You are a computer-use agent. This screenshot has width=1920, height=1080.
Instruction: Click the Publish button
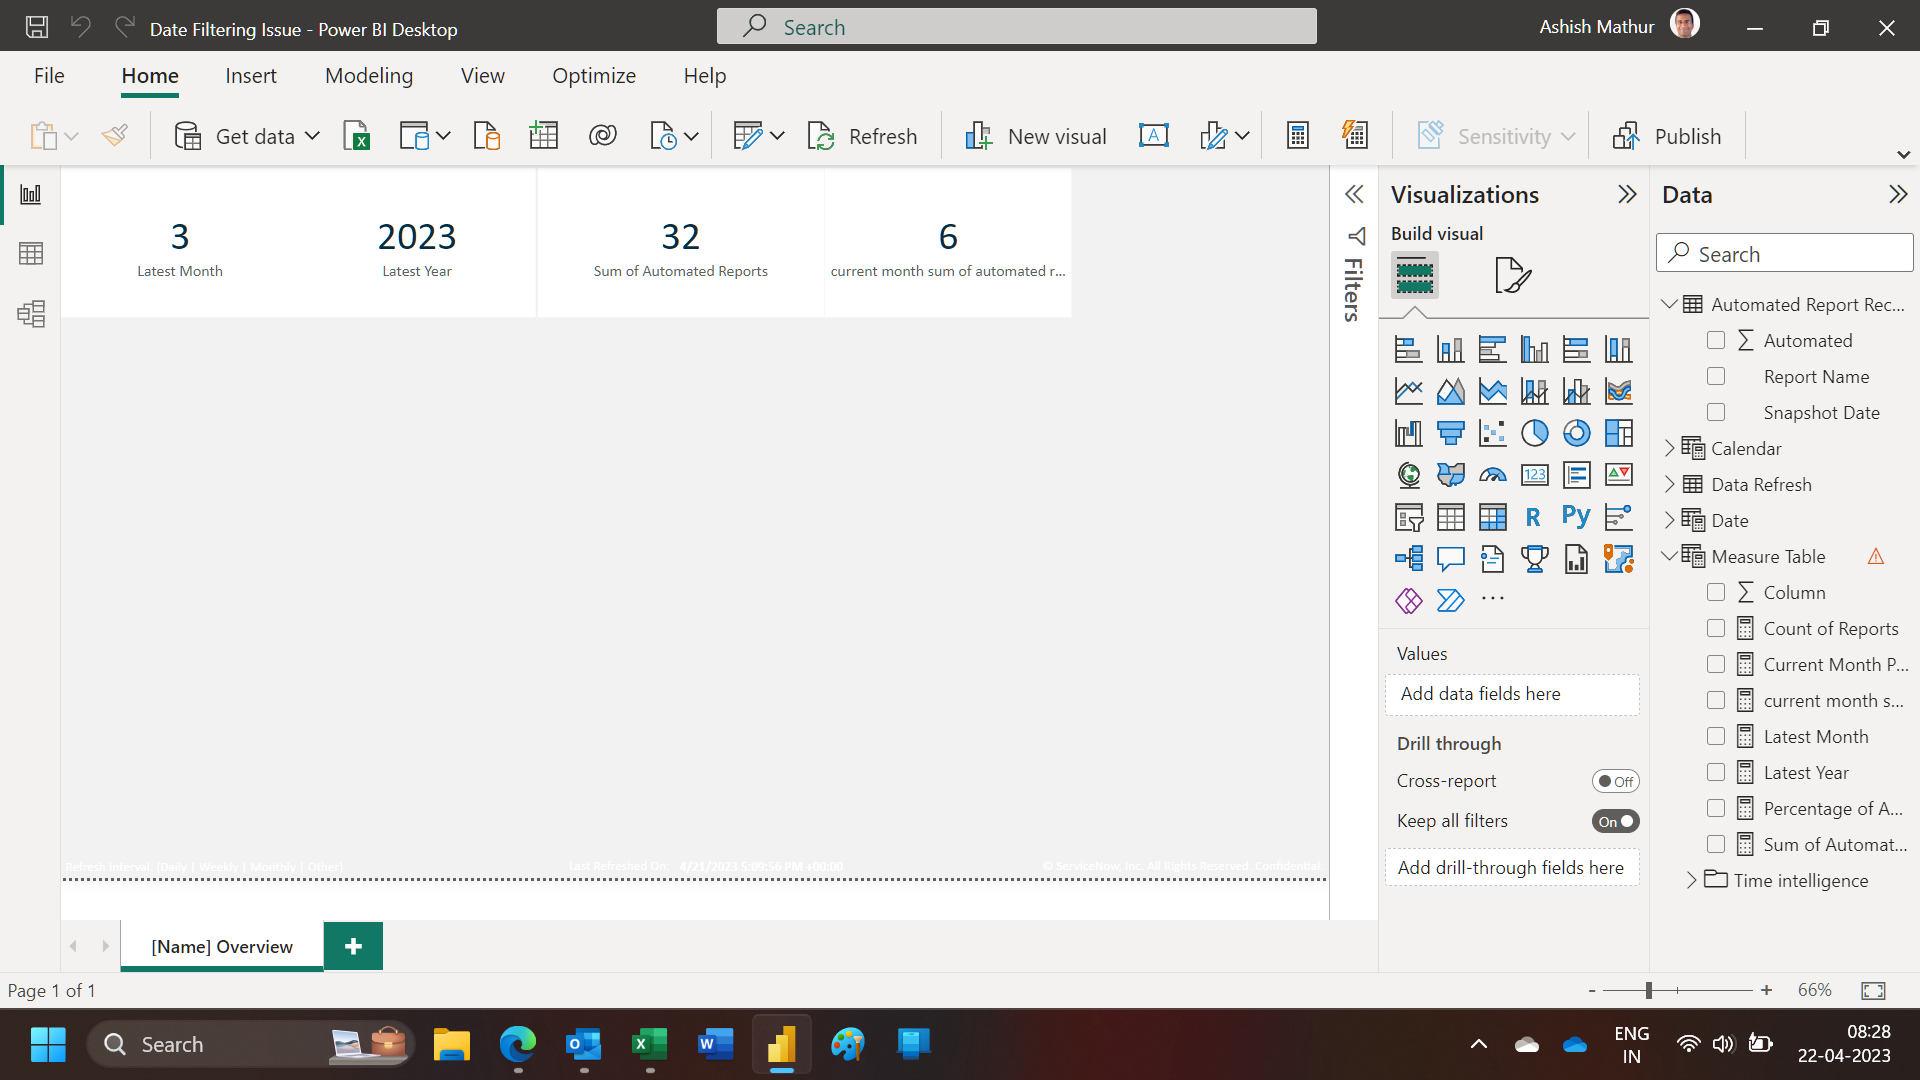click(1666, 136)
